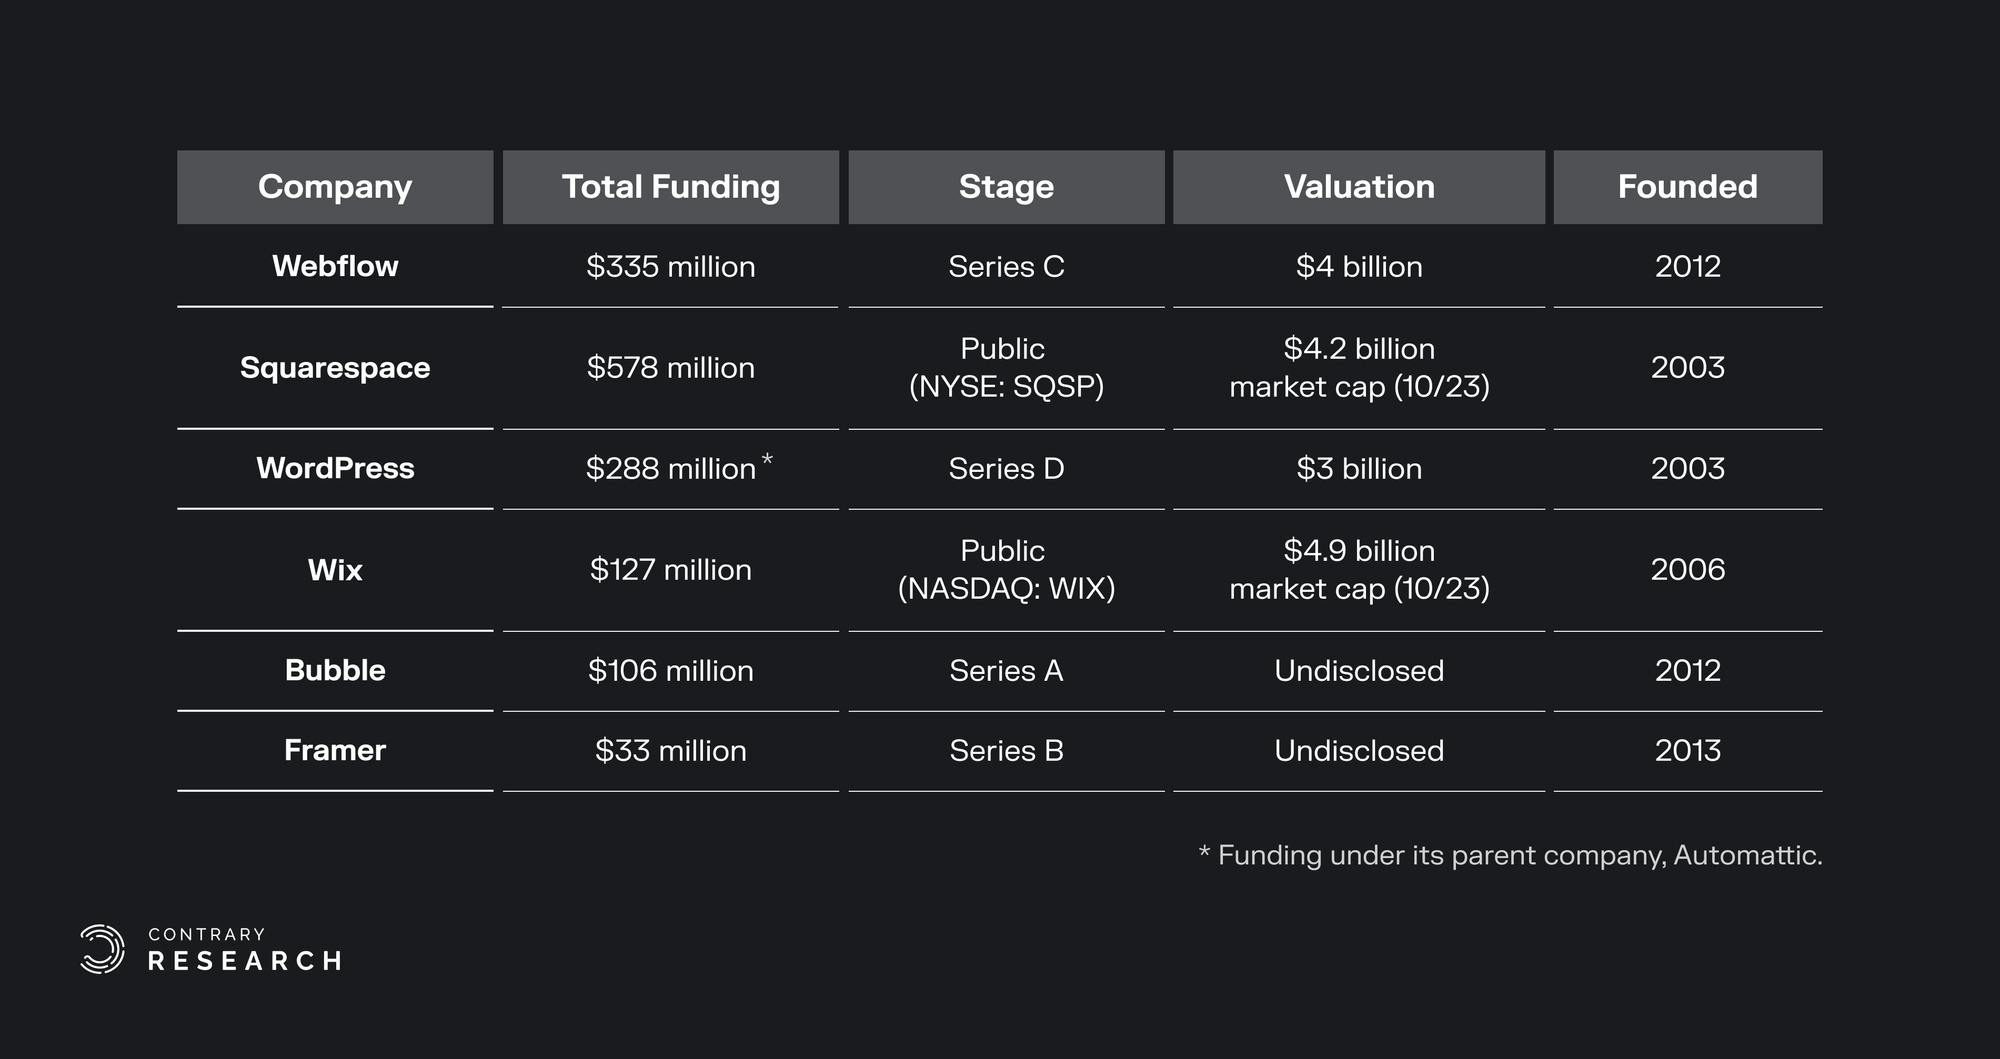The height and width of the screenshot is (1059, 2000).
Task: Click the Bubble company name
Action: click(335, 670)
